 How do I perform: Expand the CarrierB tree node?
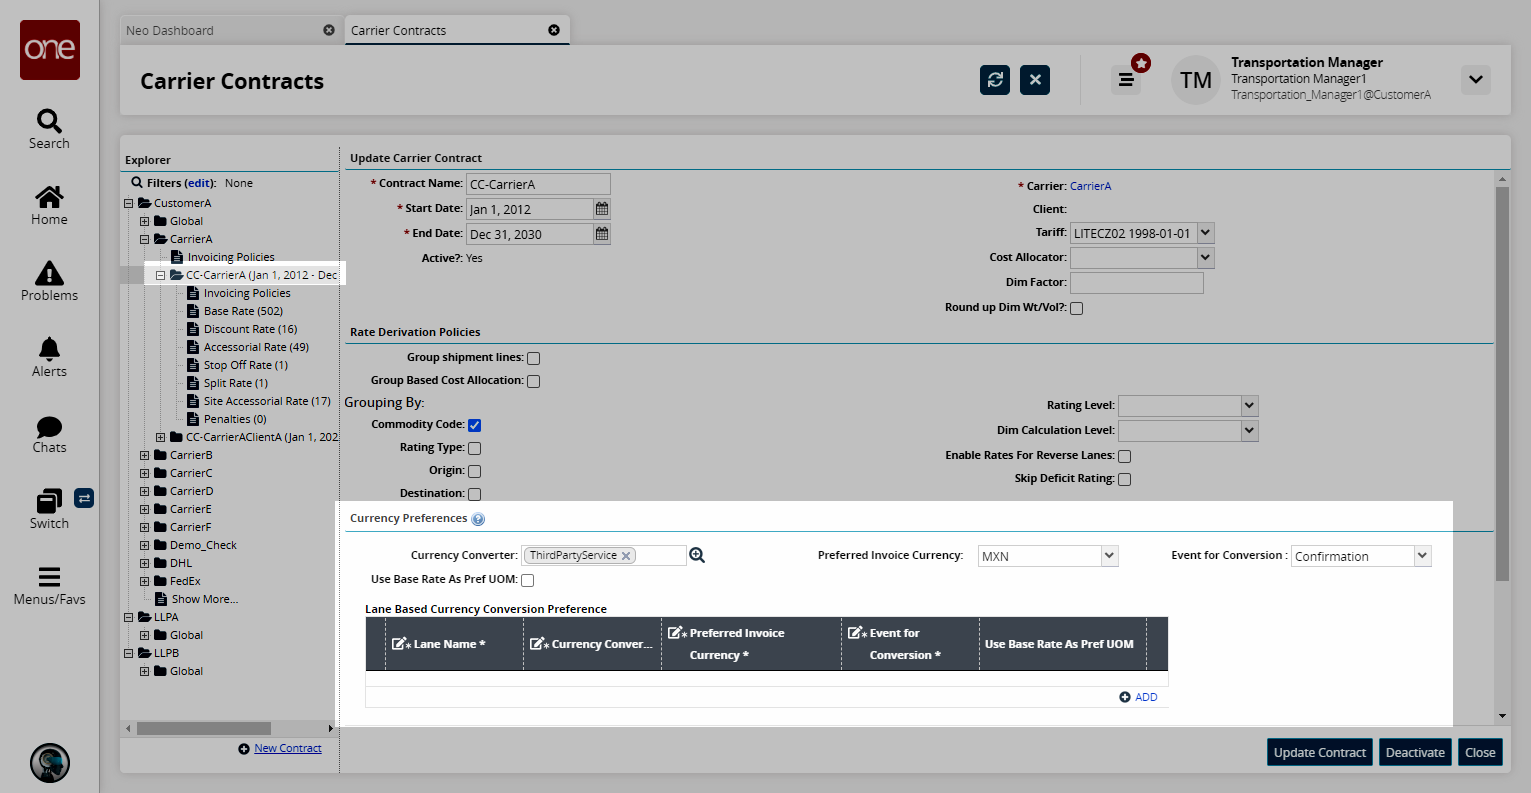point(145,455)
